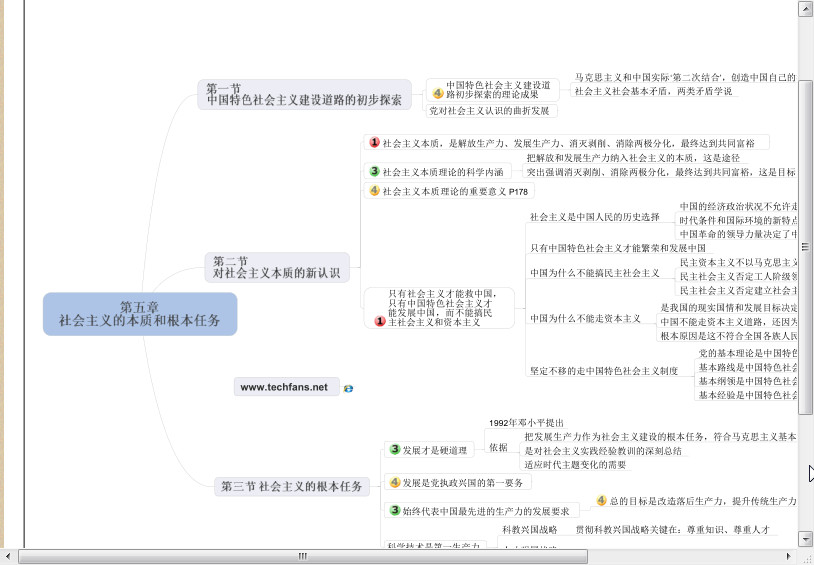This screenshot has height=565, width=814.
Task: Click the text 社会主义是中国人民的历史选择
Action: (595, 217)
